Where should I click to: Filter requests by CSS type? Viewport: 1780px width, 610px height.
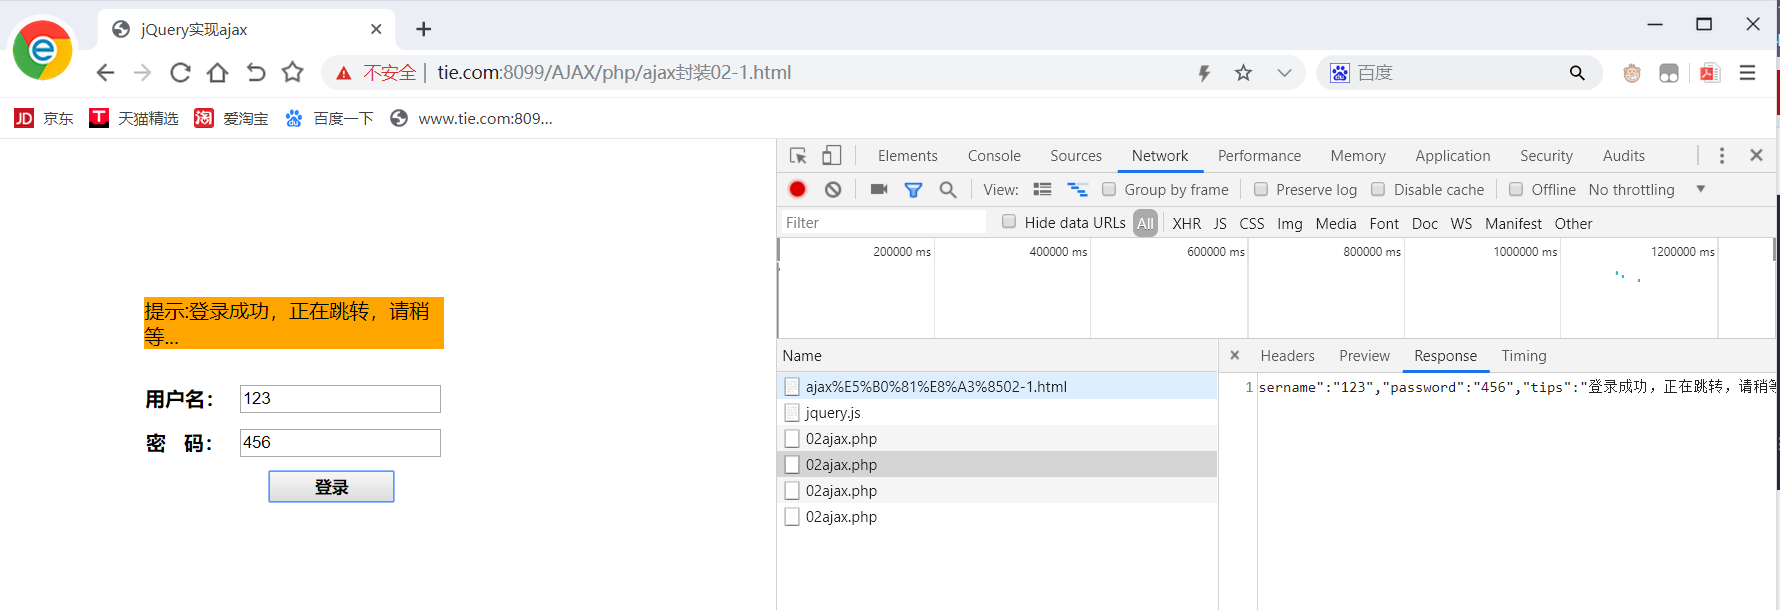tap(1252, 223)
